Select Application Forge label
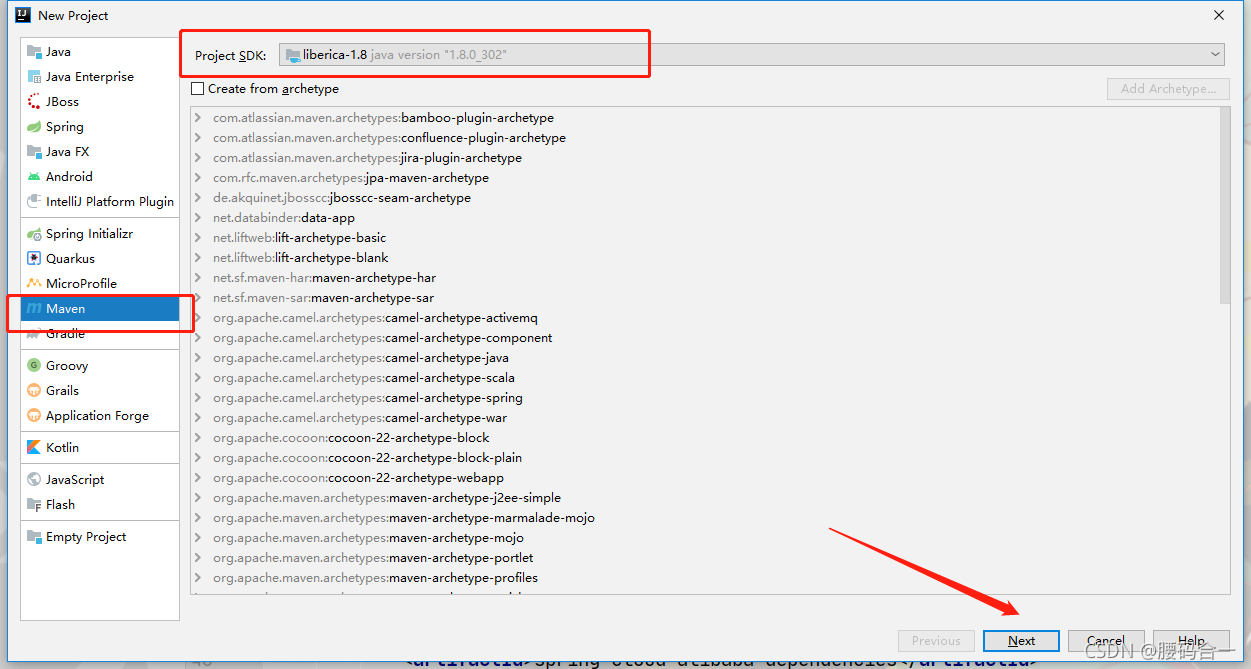Viewport: 1251px width, 669px height. point(97,416)
